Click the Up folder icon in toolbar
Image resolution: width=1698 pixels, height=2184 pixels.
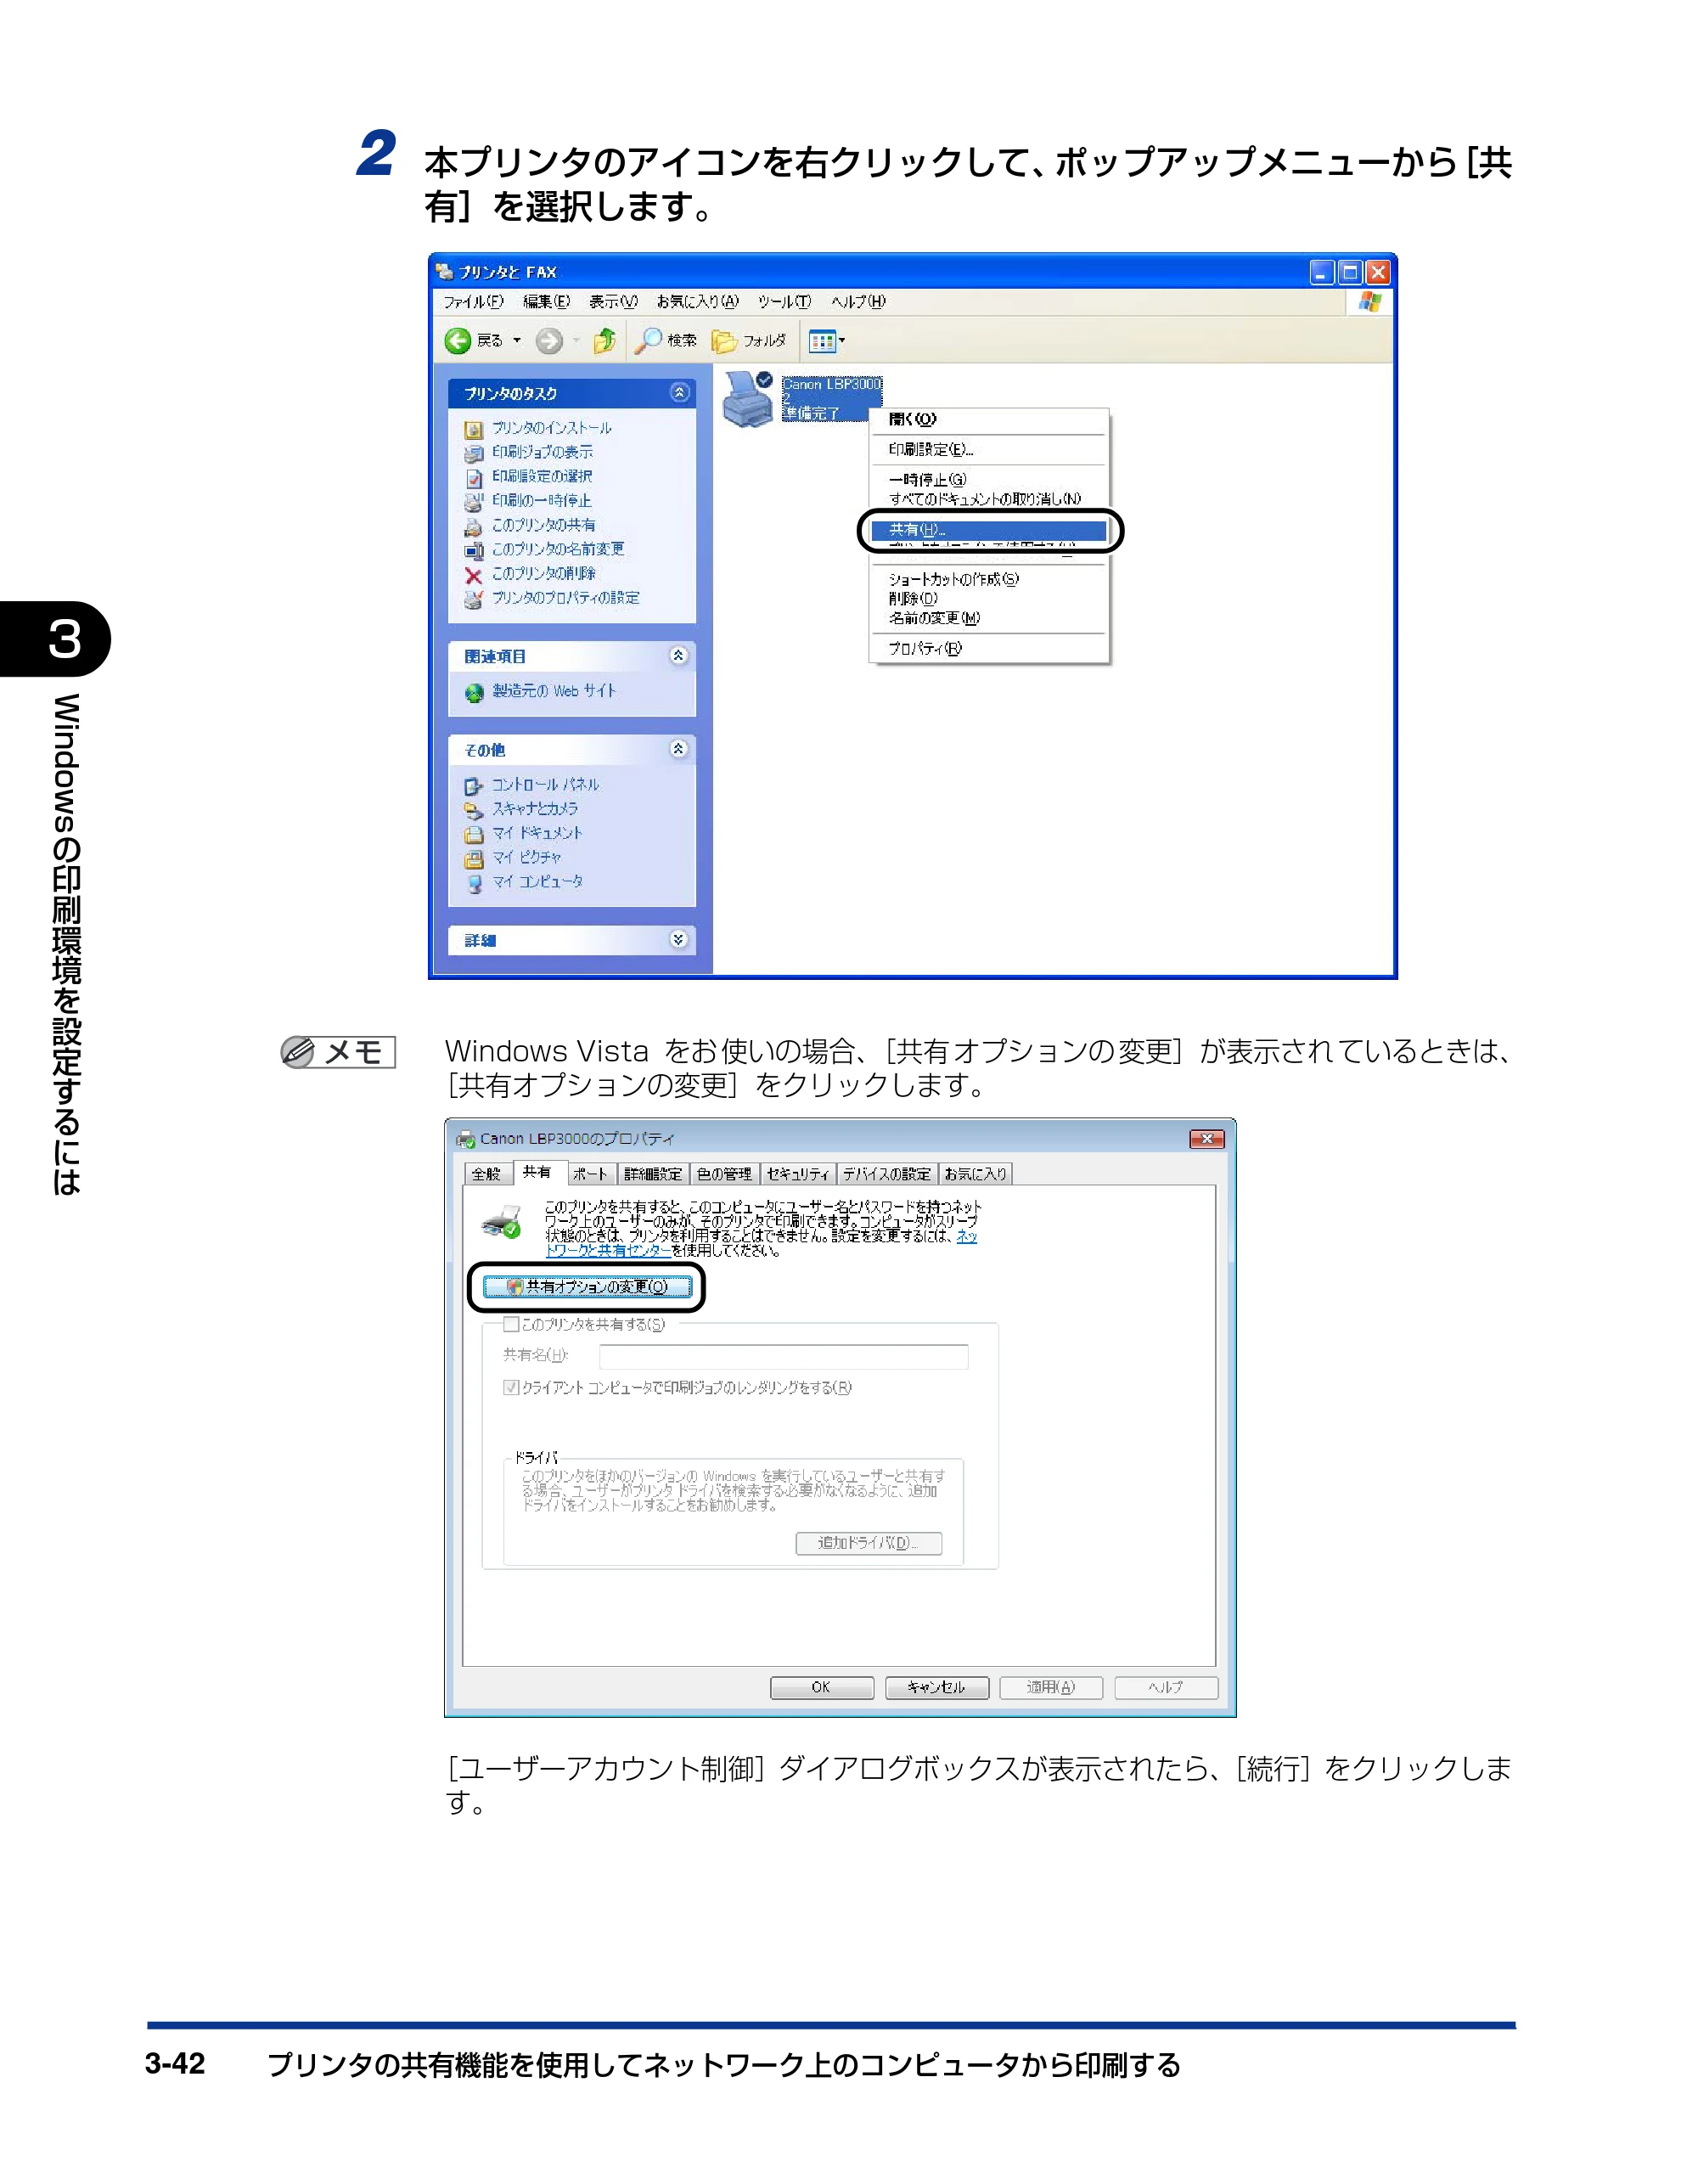pyautogui.click(x=604, y=341)
